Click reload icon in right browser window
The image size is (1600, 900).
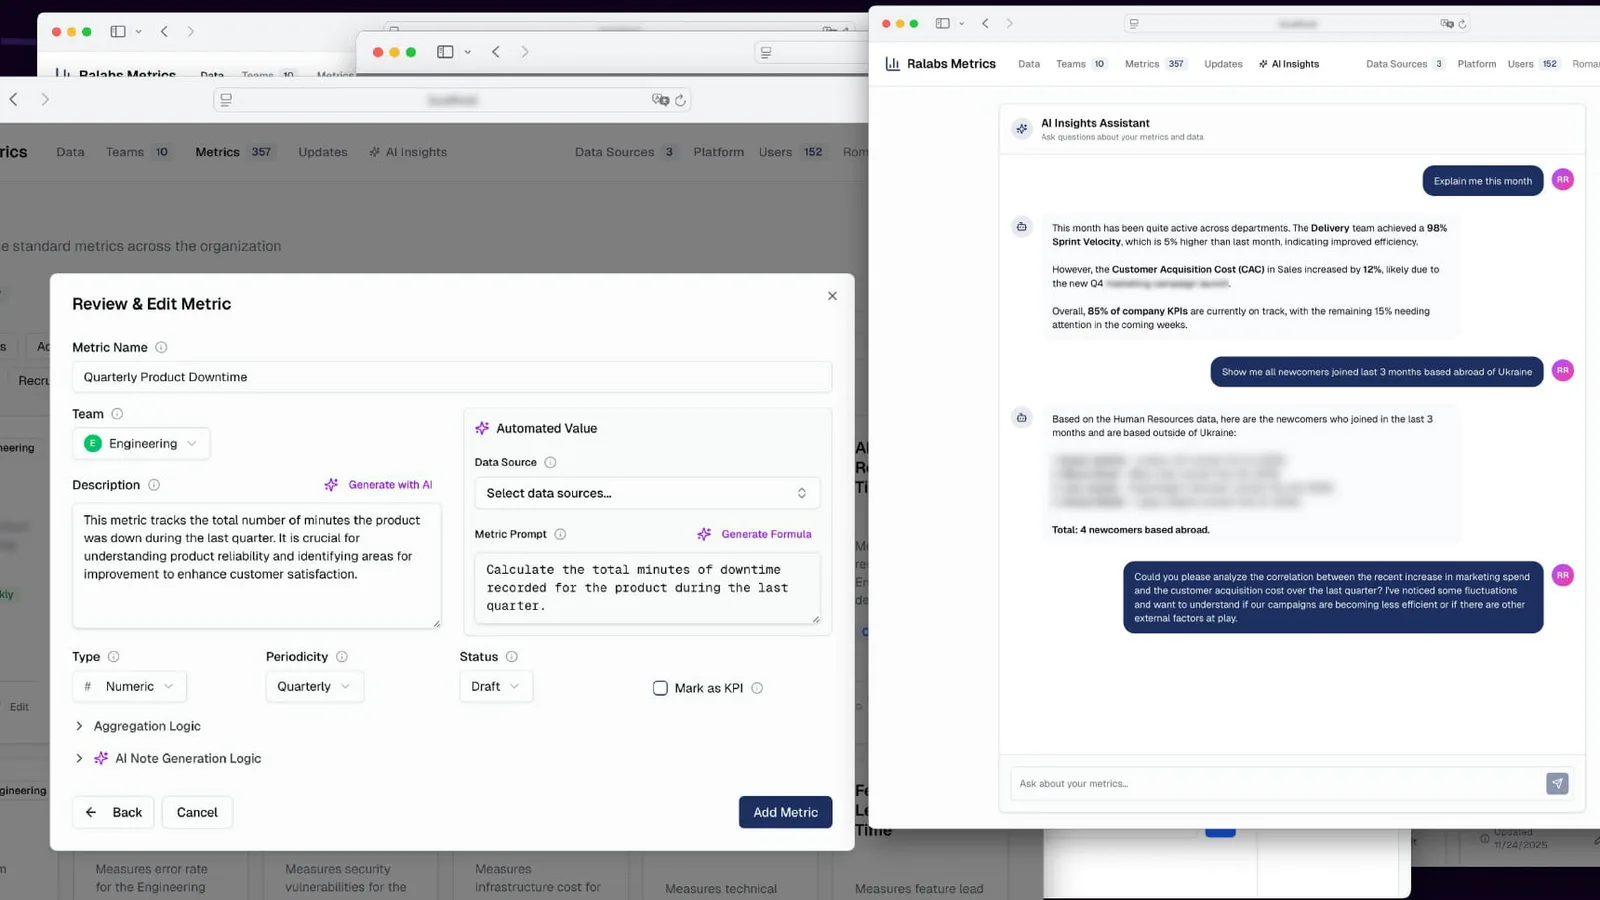click(1462, 24)
